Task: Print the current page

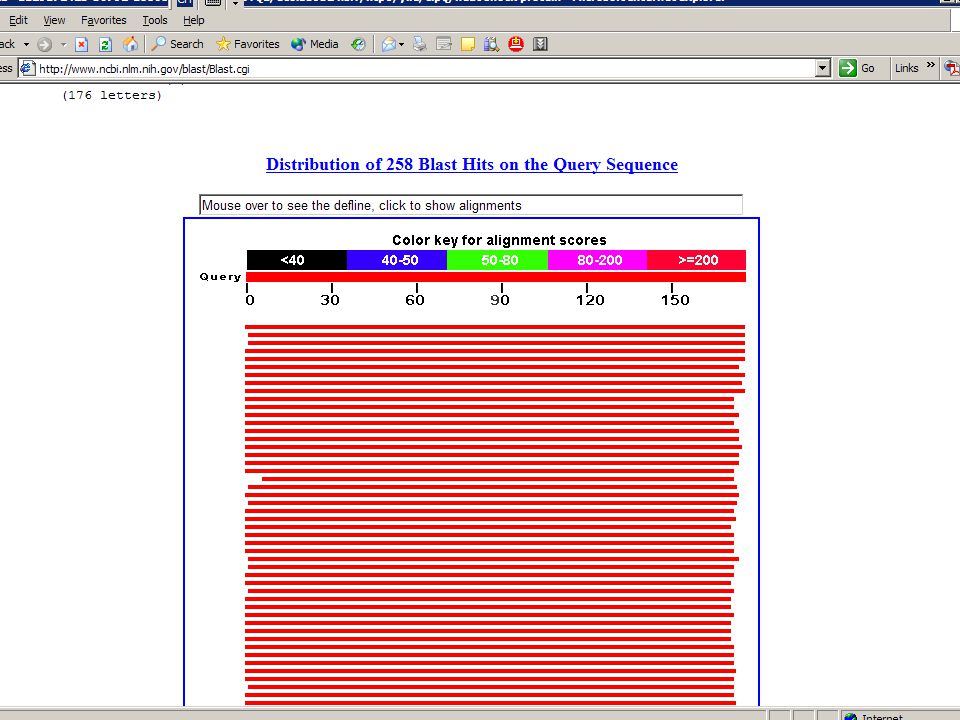Action: (419, 44)
